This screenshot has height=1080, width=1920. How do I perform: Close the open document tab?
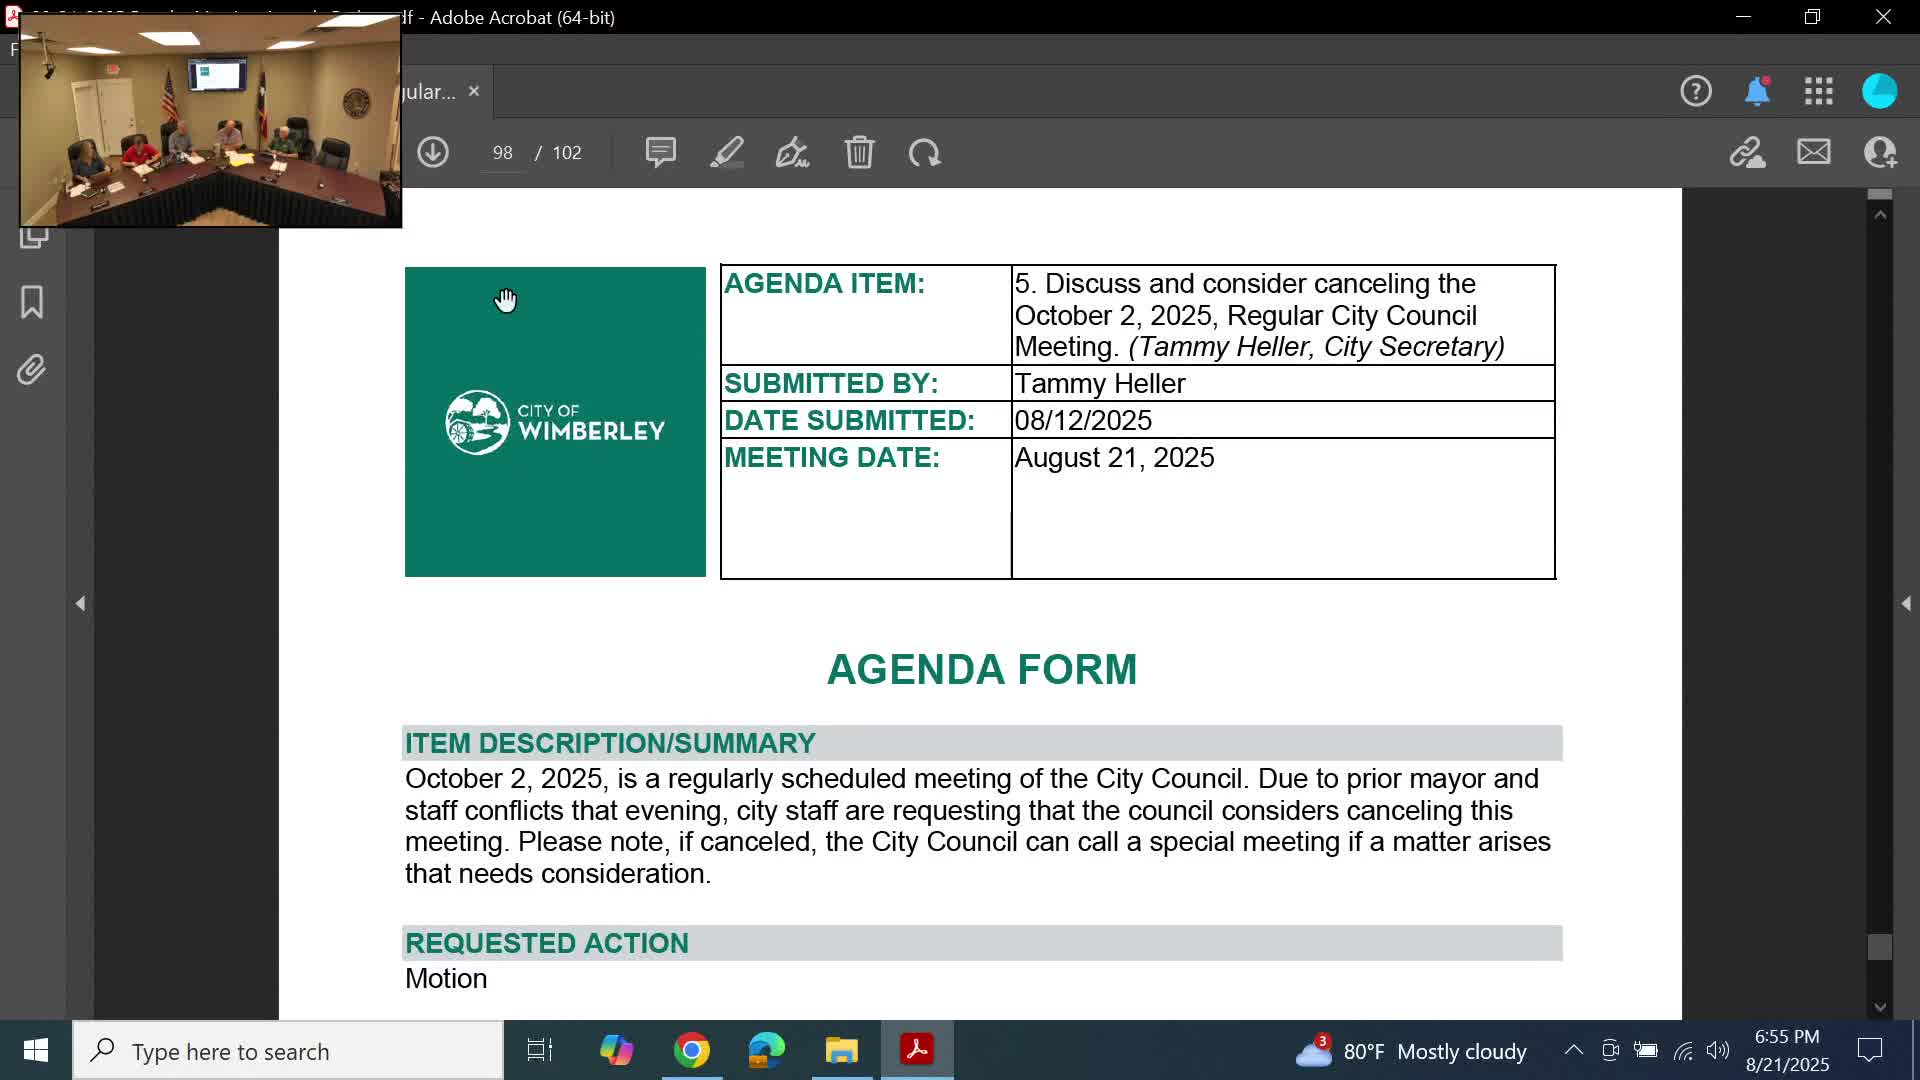(x=474, y=91)
